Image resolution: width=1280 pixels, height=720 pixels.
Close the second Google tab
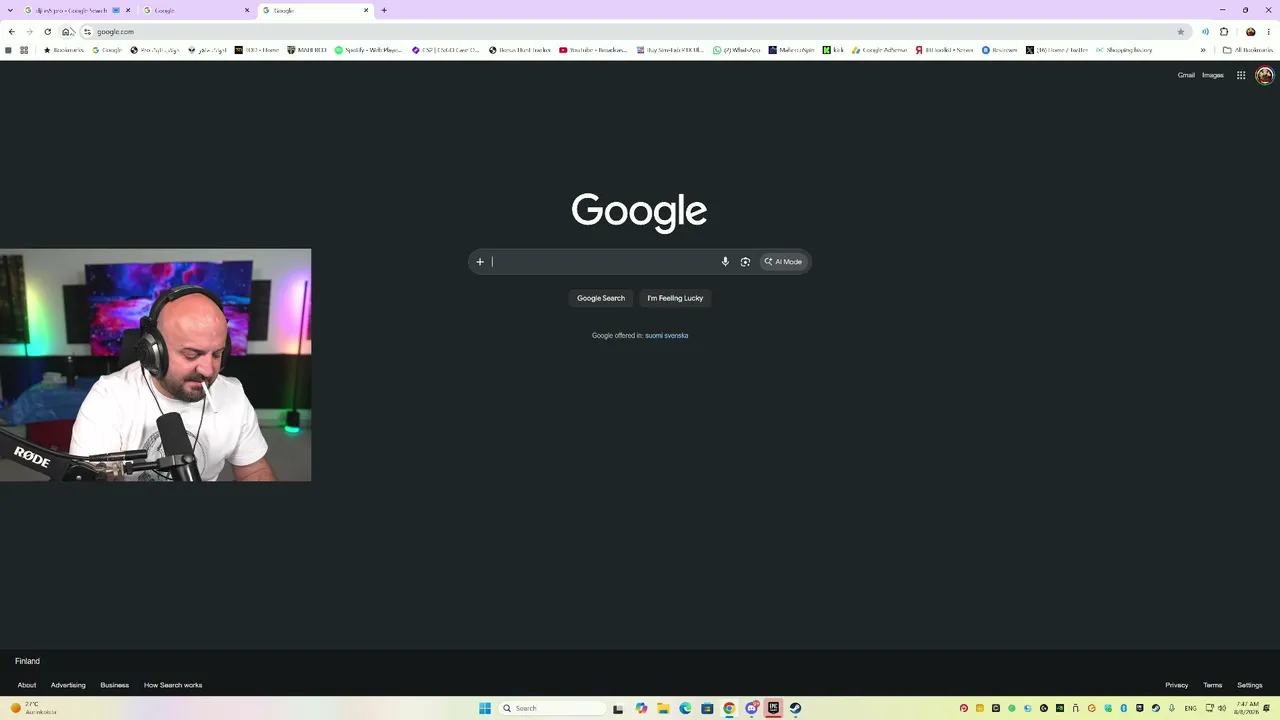coord(247,10)
